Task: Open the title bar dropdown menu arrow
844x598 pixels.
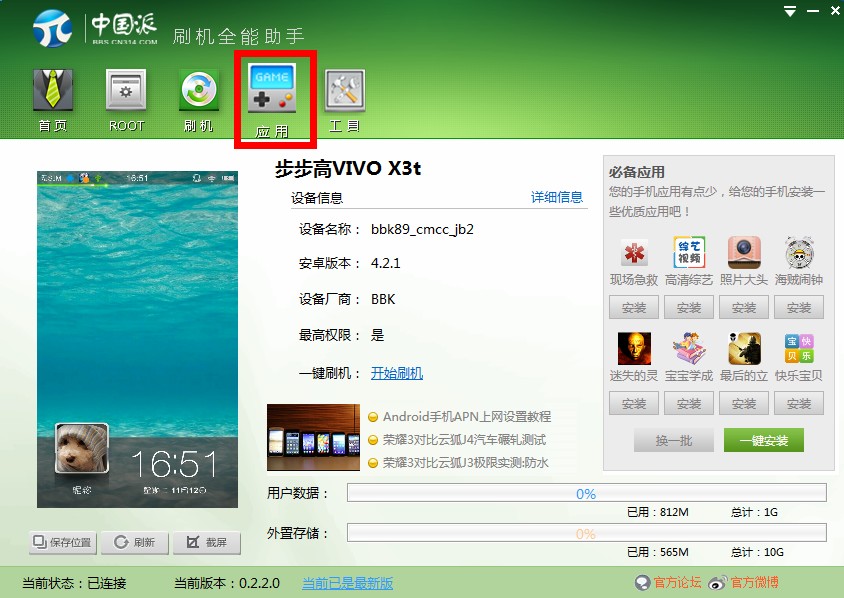Action: pos(790,12)
